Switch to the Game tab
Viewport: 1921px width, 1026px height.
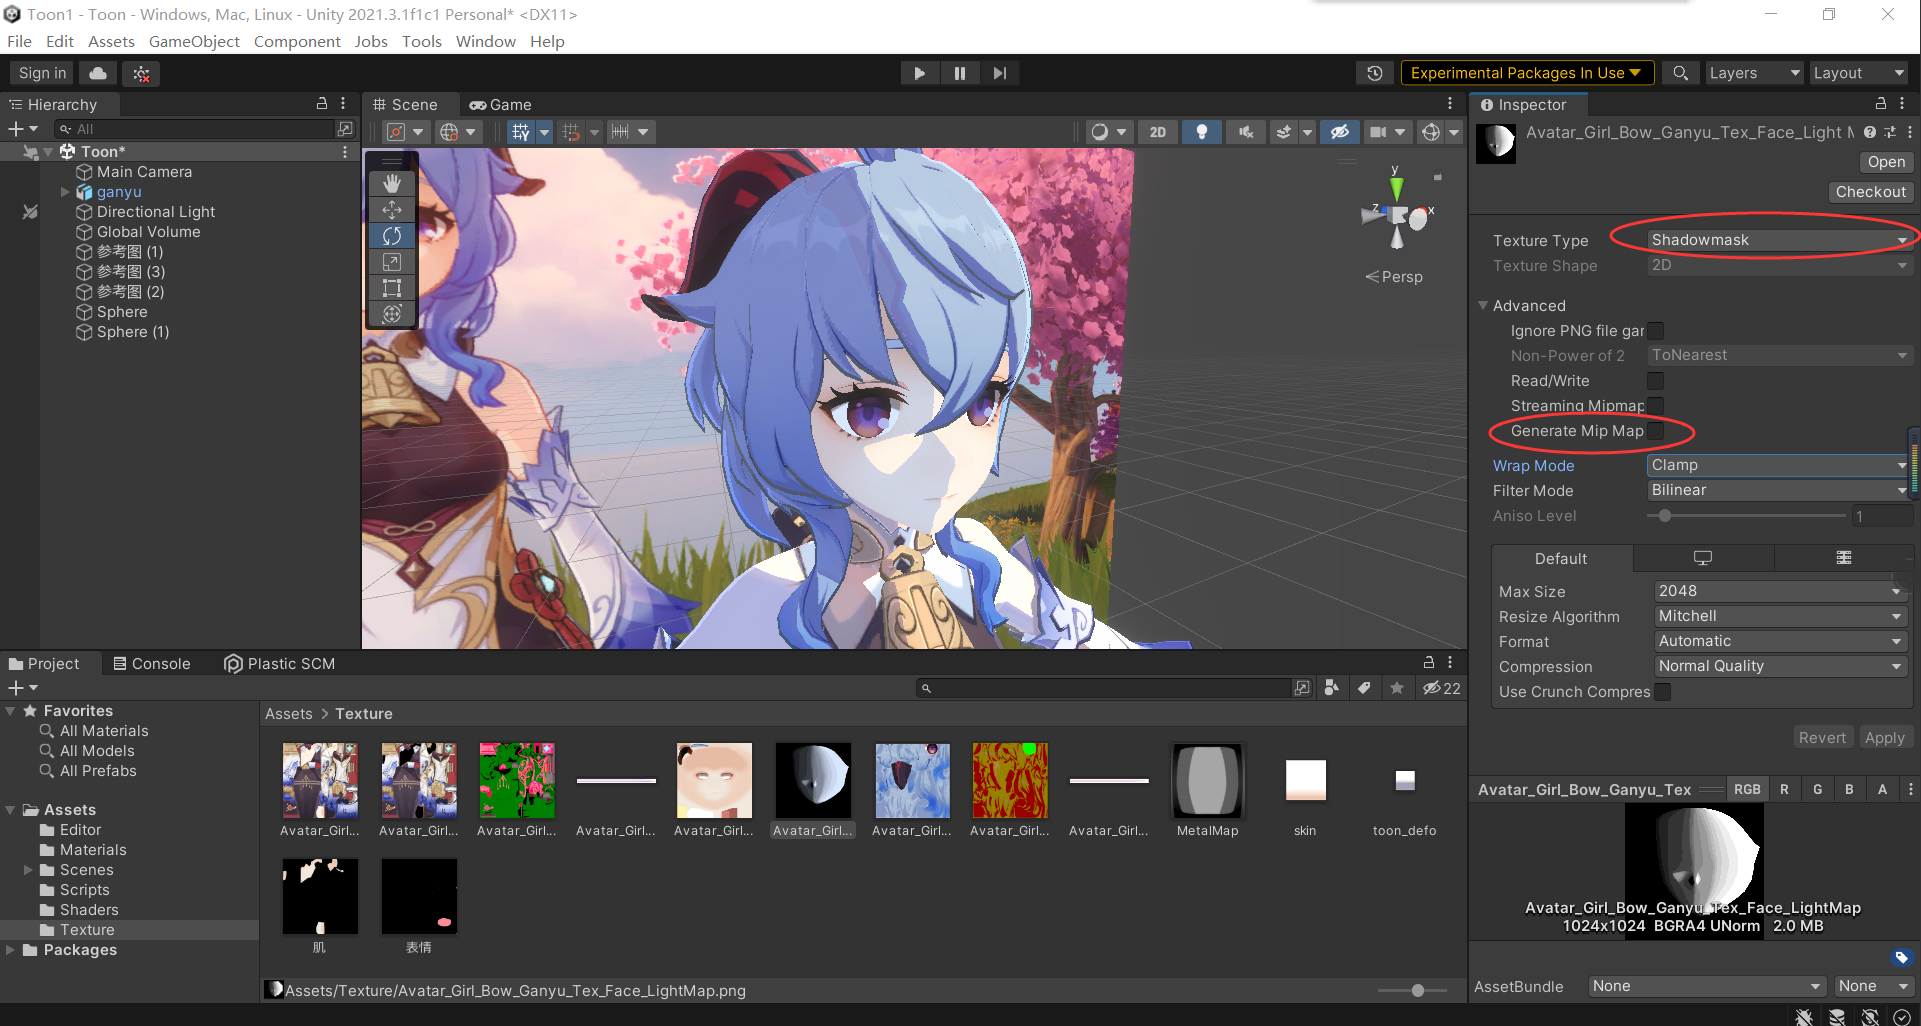pos(501,104)
